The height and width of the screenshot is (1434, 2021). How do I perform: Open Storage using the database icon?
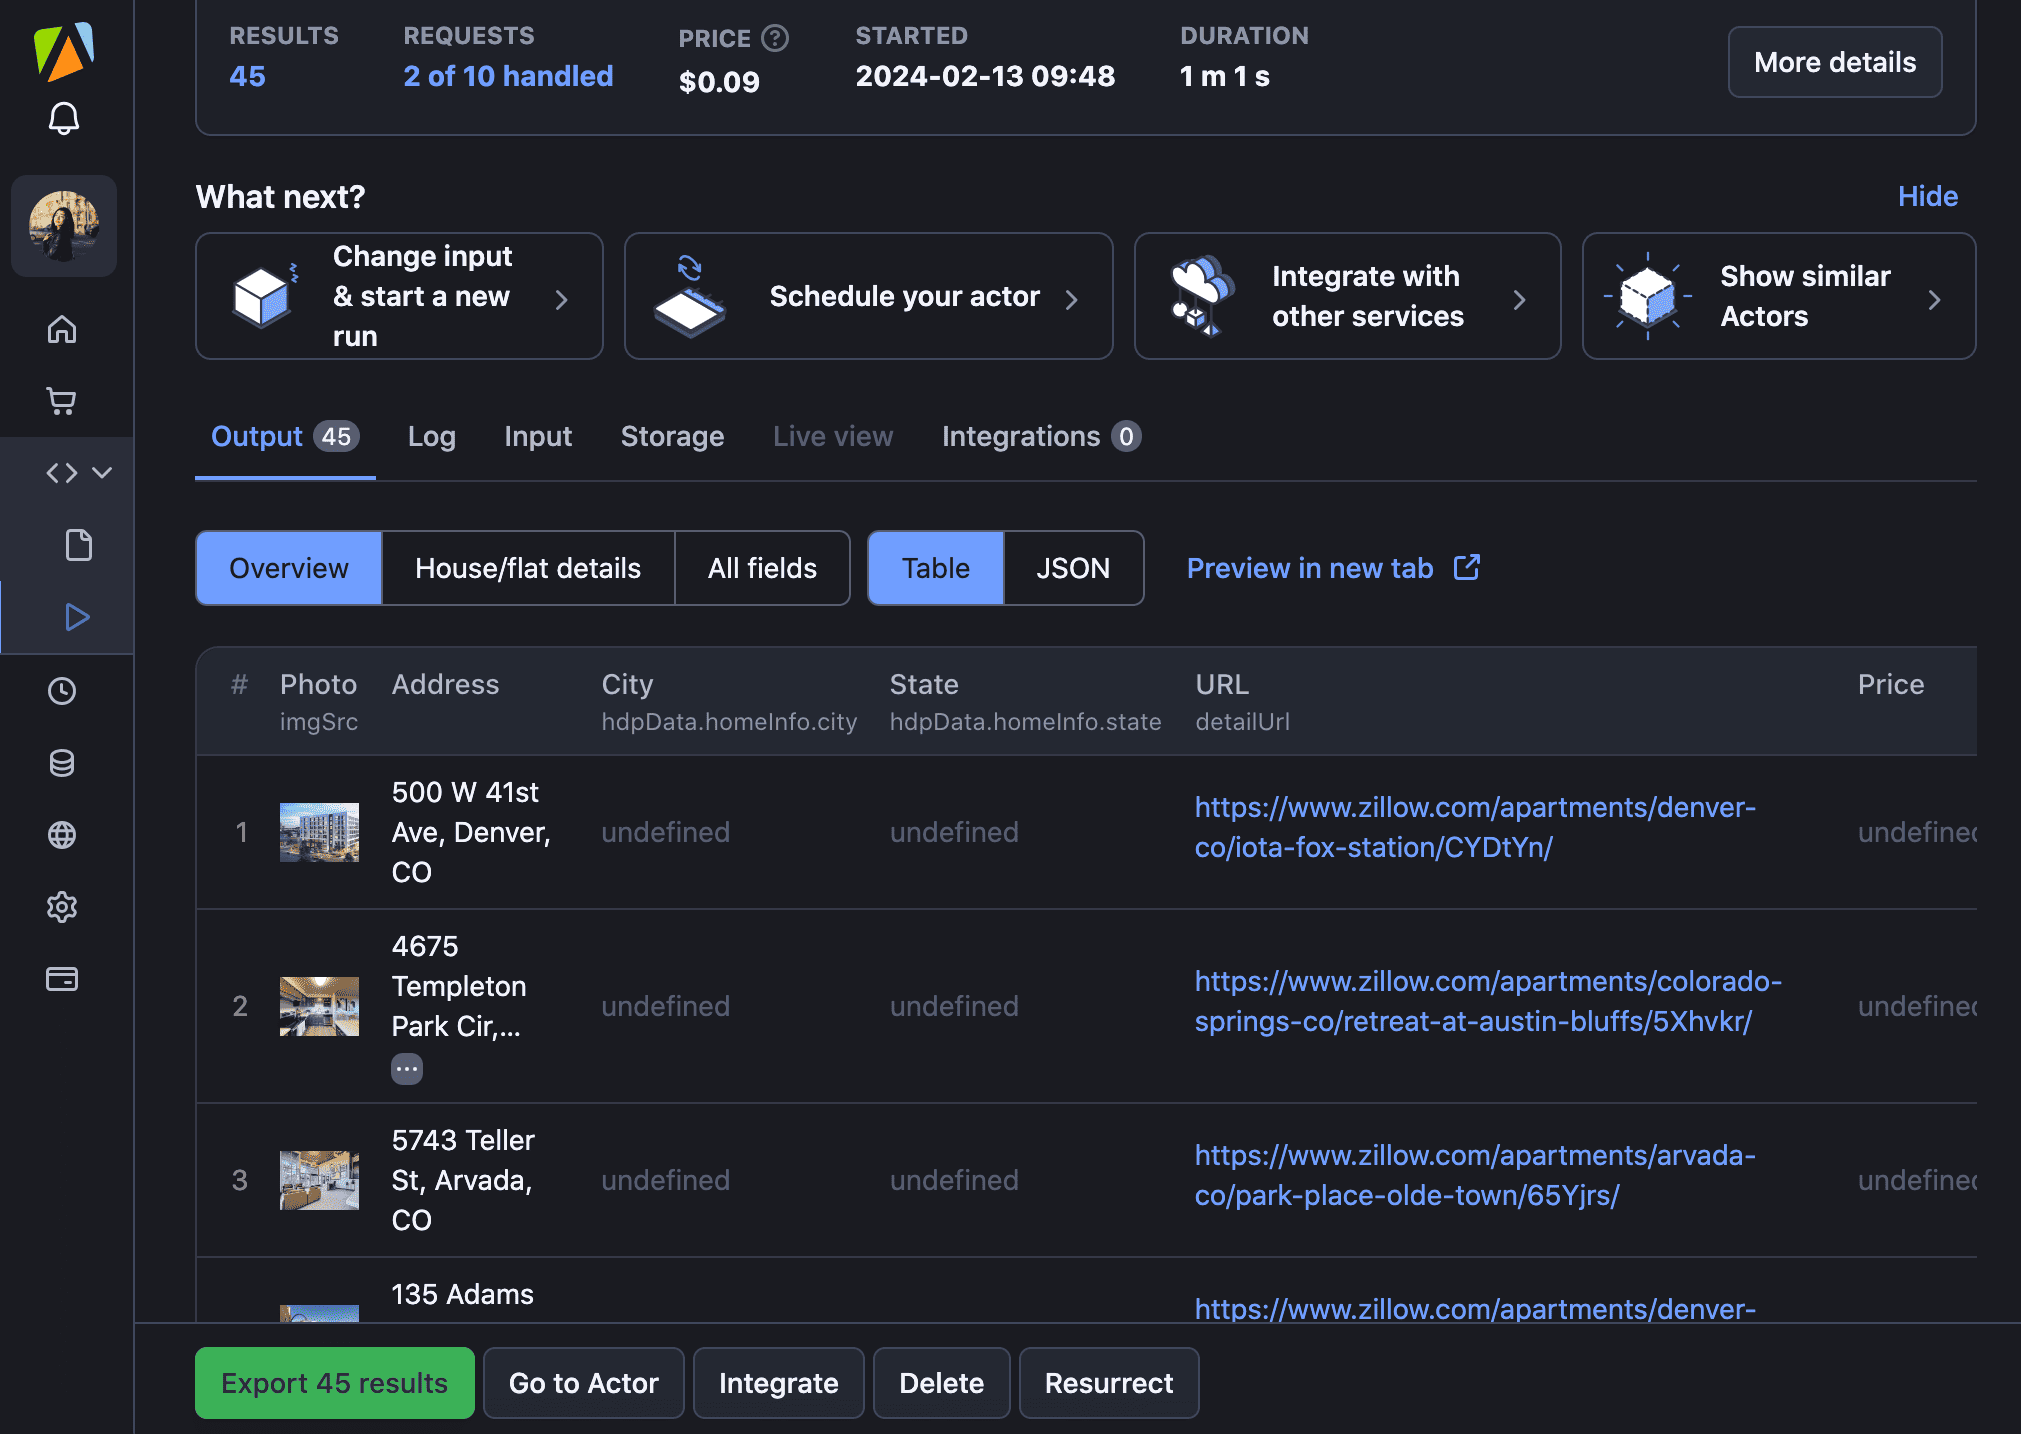point(62,763)
